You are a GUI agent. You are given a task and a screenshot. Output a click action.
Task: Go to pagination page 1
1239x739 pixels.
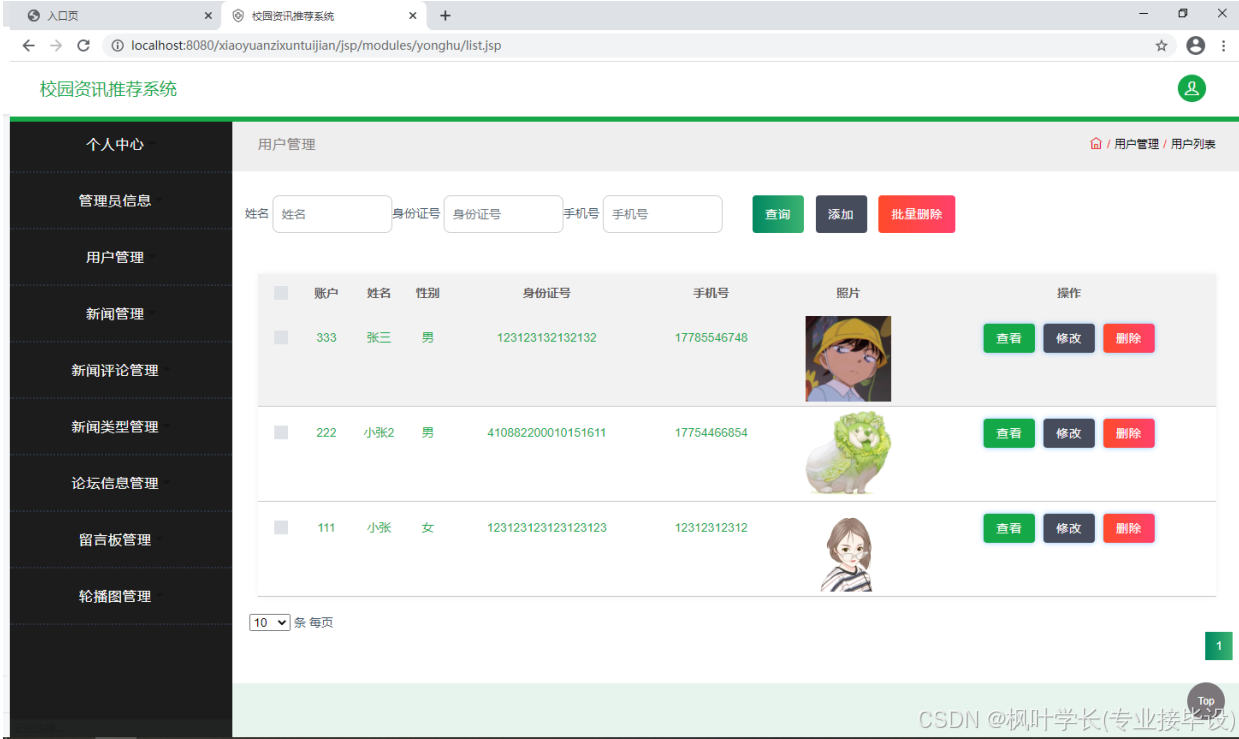(x=1219, y=646)
